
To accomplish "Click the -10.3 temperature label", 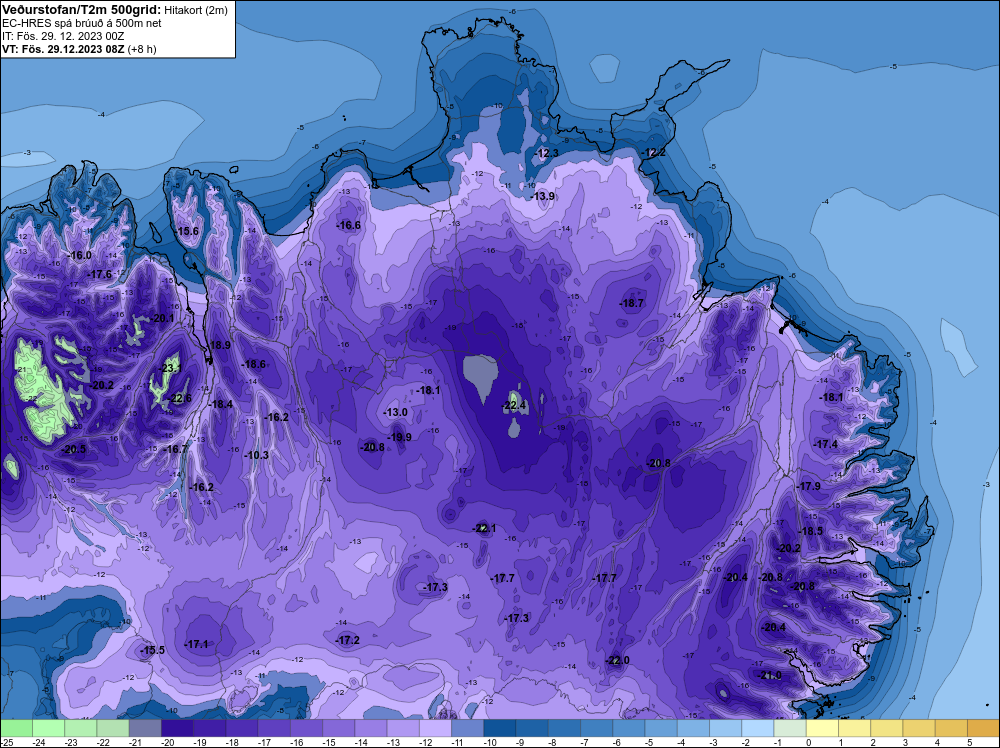I will (257, 455).
